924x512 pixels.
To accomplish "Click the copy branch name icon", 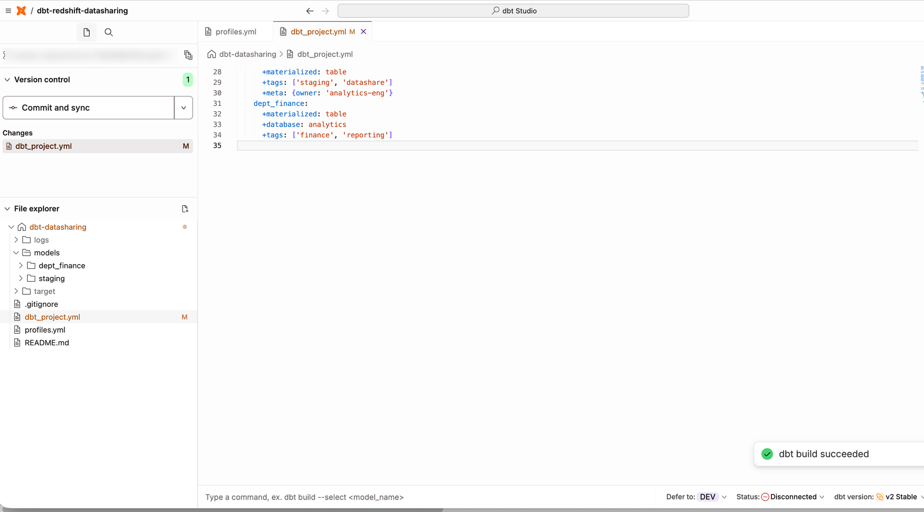I will [188, 55].
